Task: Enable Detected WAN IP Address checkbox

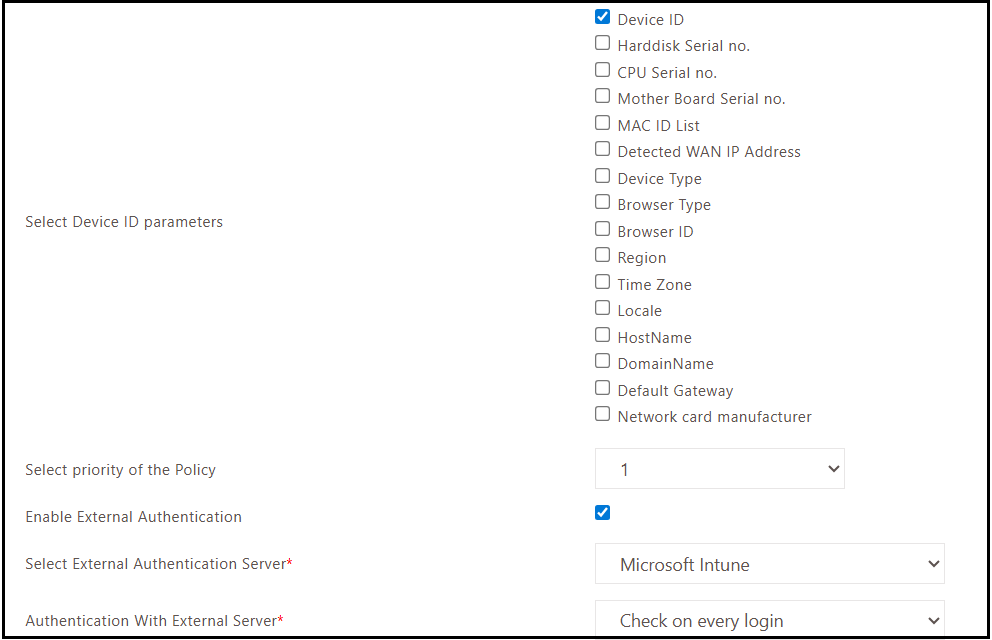Action: click(x=602, y=149)
